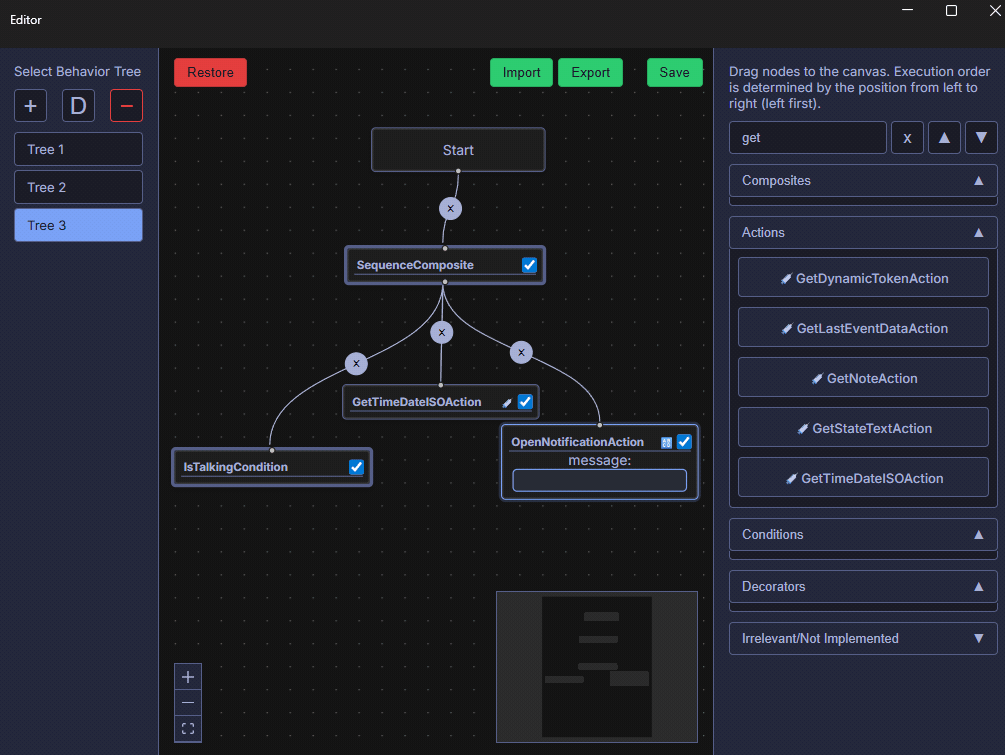Click the fit-view icon above the minimap

[187, 728]
